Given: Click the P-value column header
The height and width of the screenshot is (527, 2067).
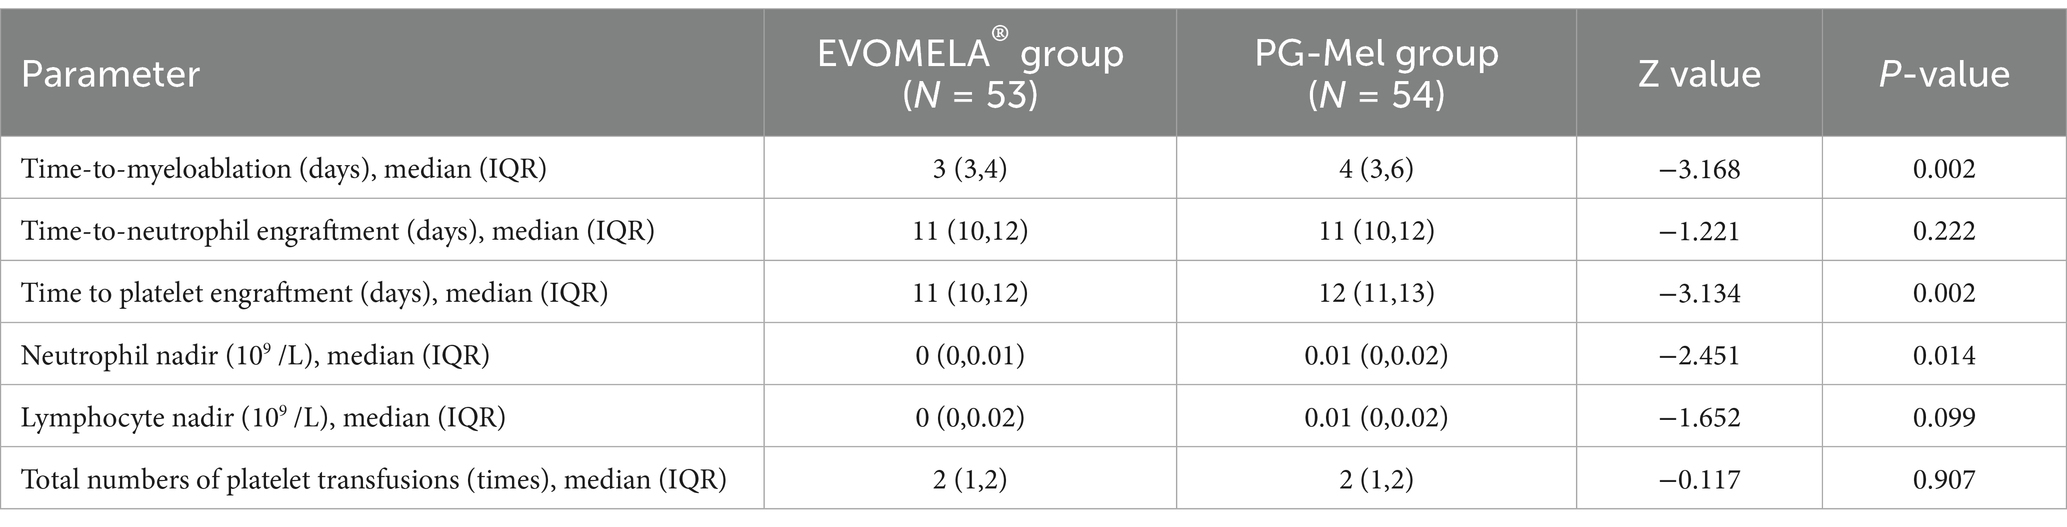Looking at the screenshot, I should point(1944,74).
